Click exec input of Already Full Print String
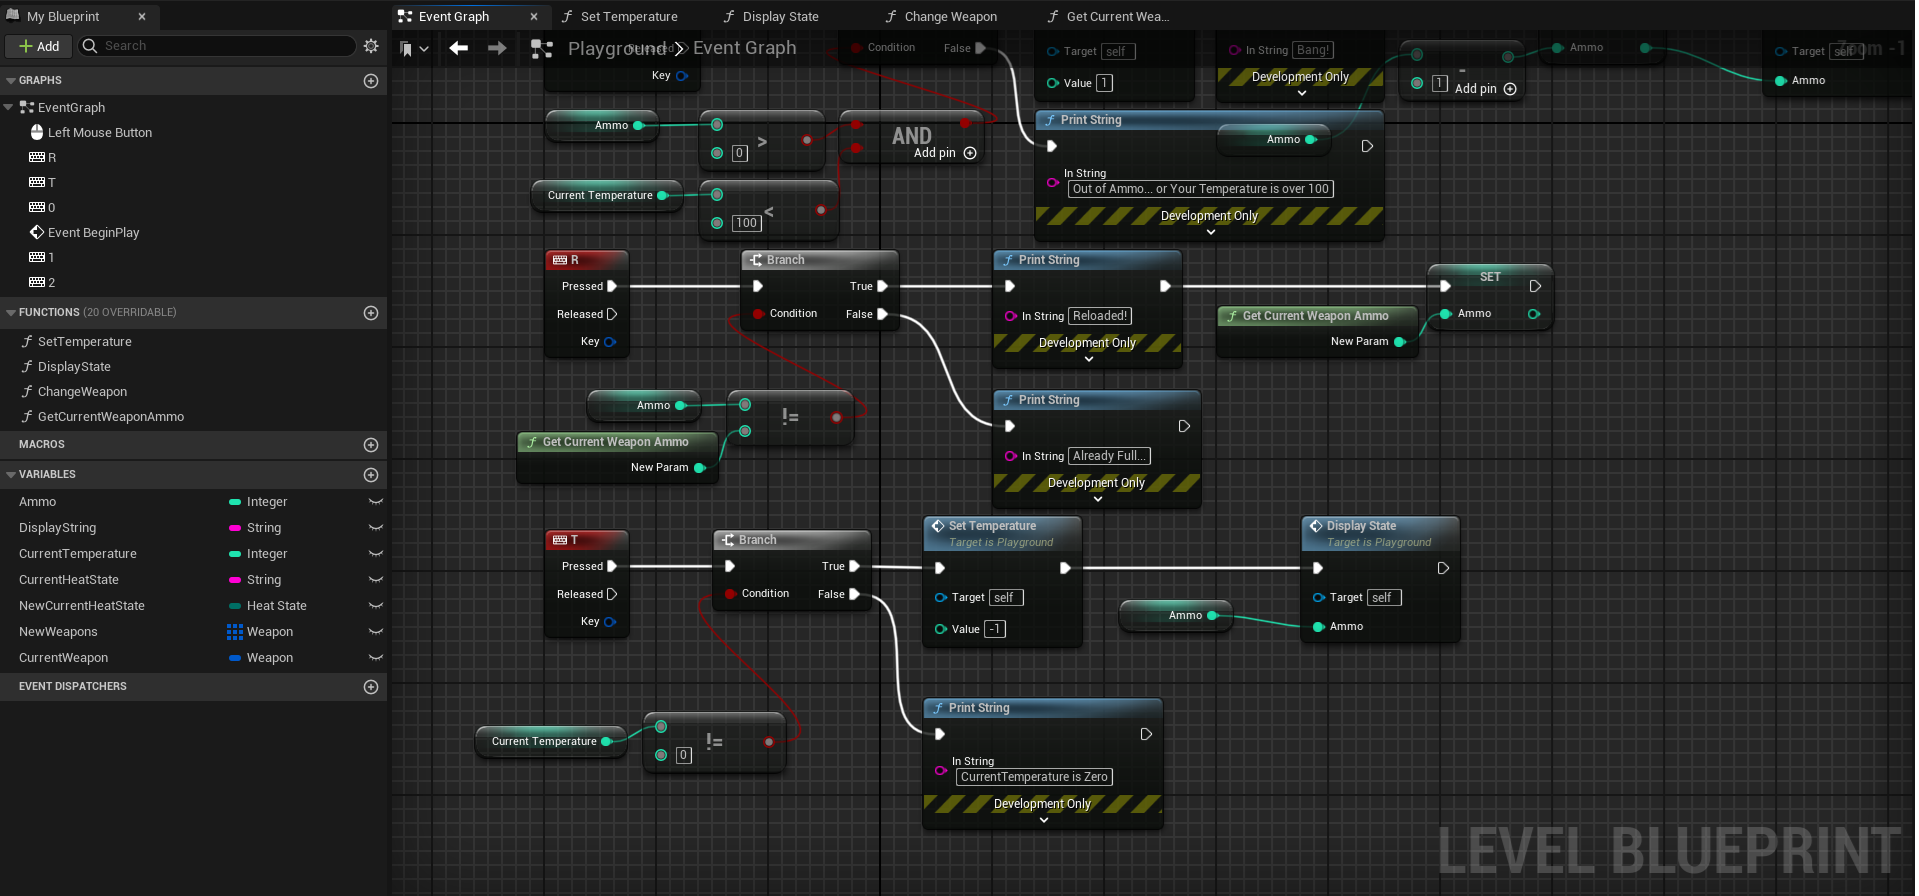Viewport: 1919px width, 896px height. pos(1010,426)
